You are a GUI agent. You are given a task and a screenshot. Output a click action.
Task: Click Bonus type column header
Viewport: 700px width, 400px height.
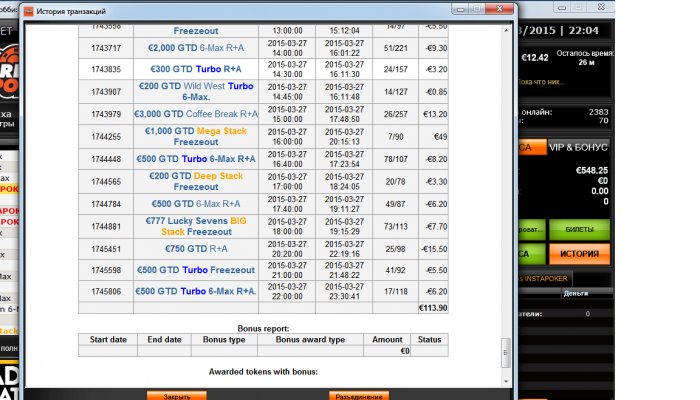224,339
